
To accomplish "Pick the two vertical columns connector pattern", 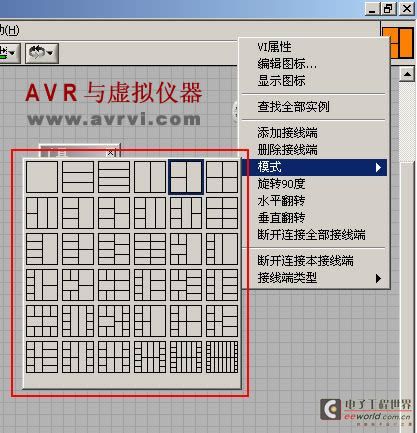I will (x=150, y=177).
